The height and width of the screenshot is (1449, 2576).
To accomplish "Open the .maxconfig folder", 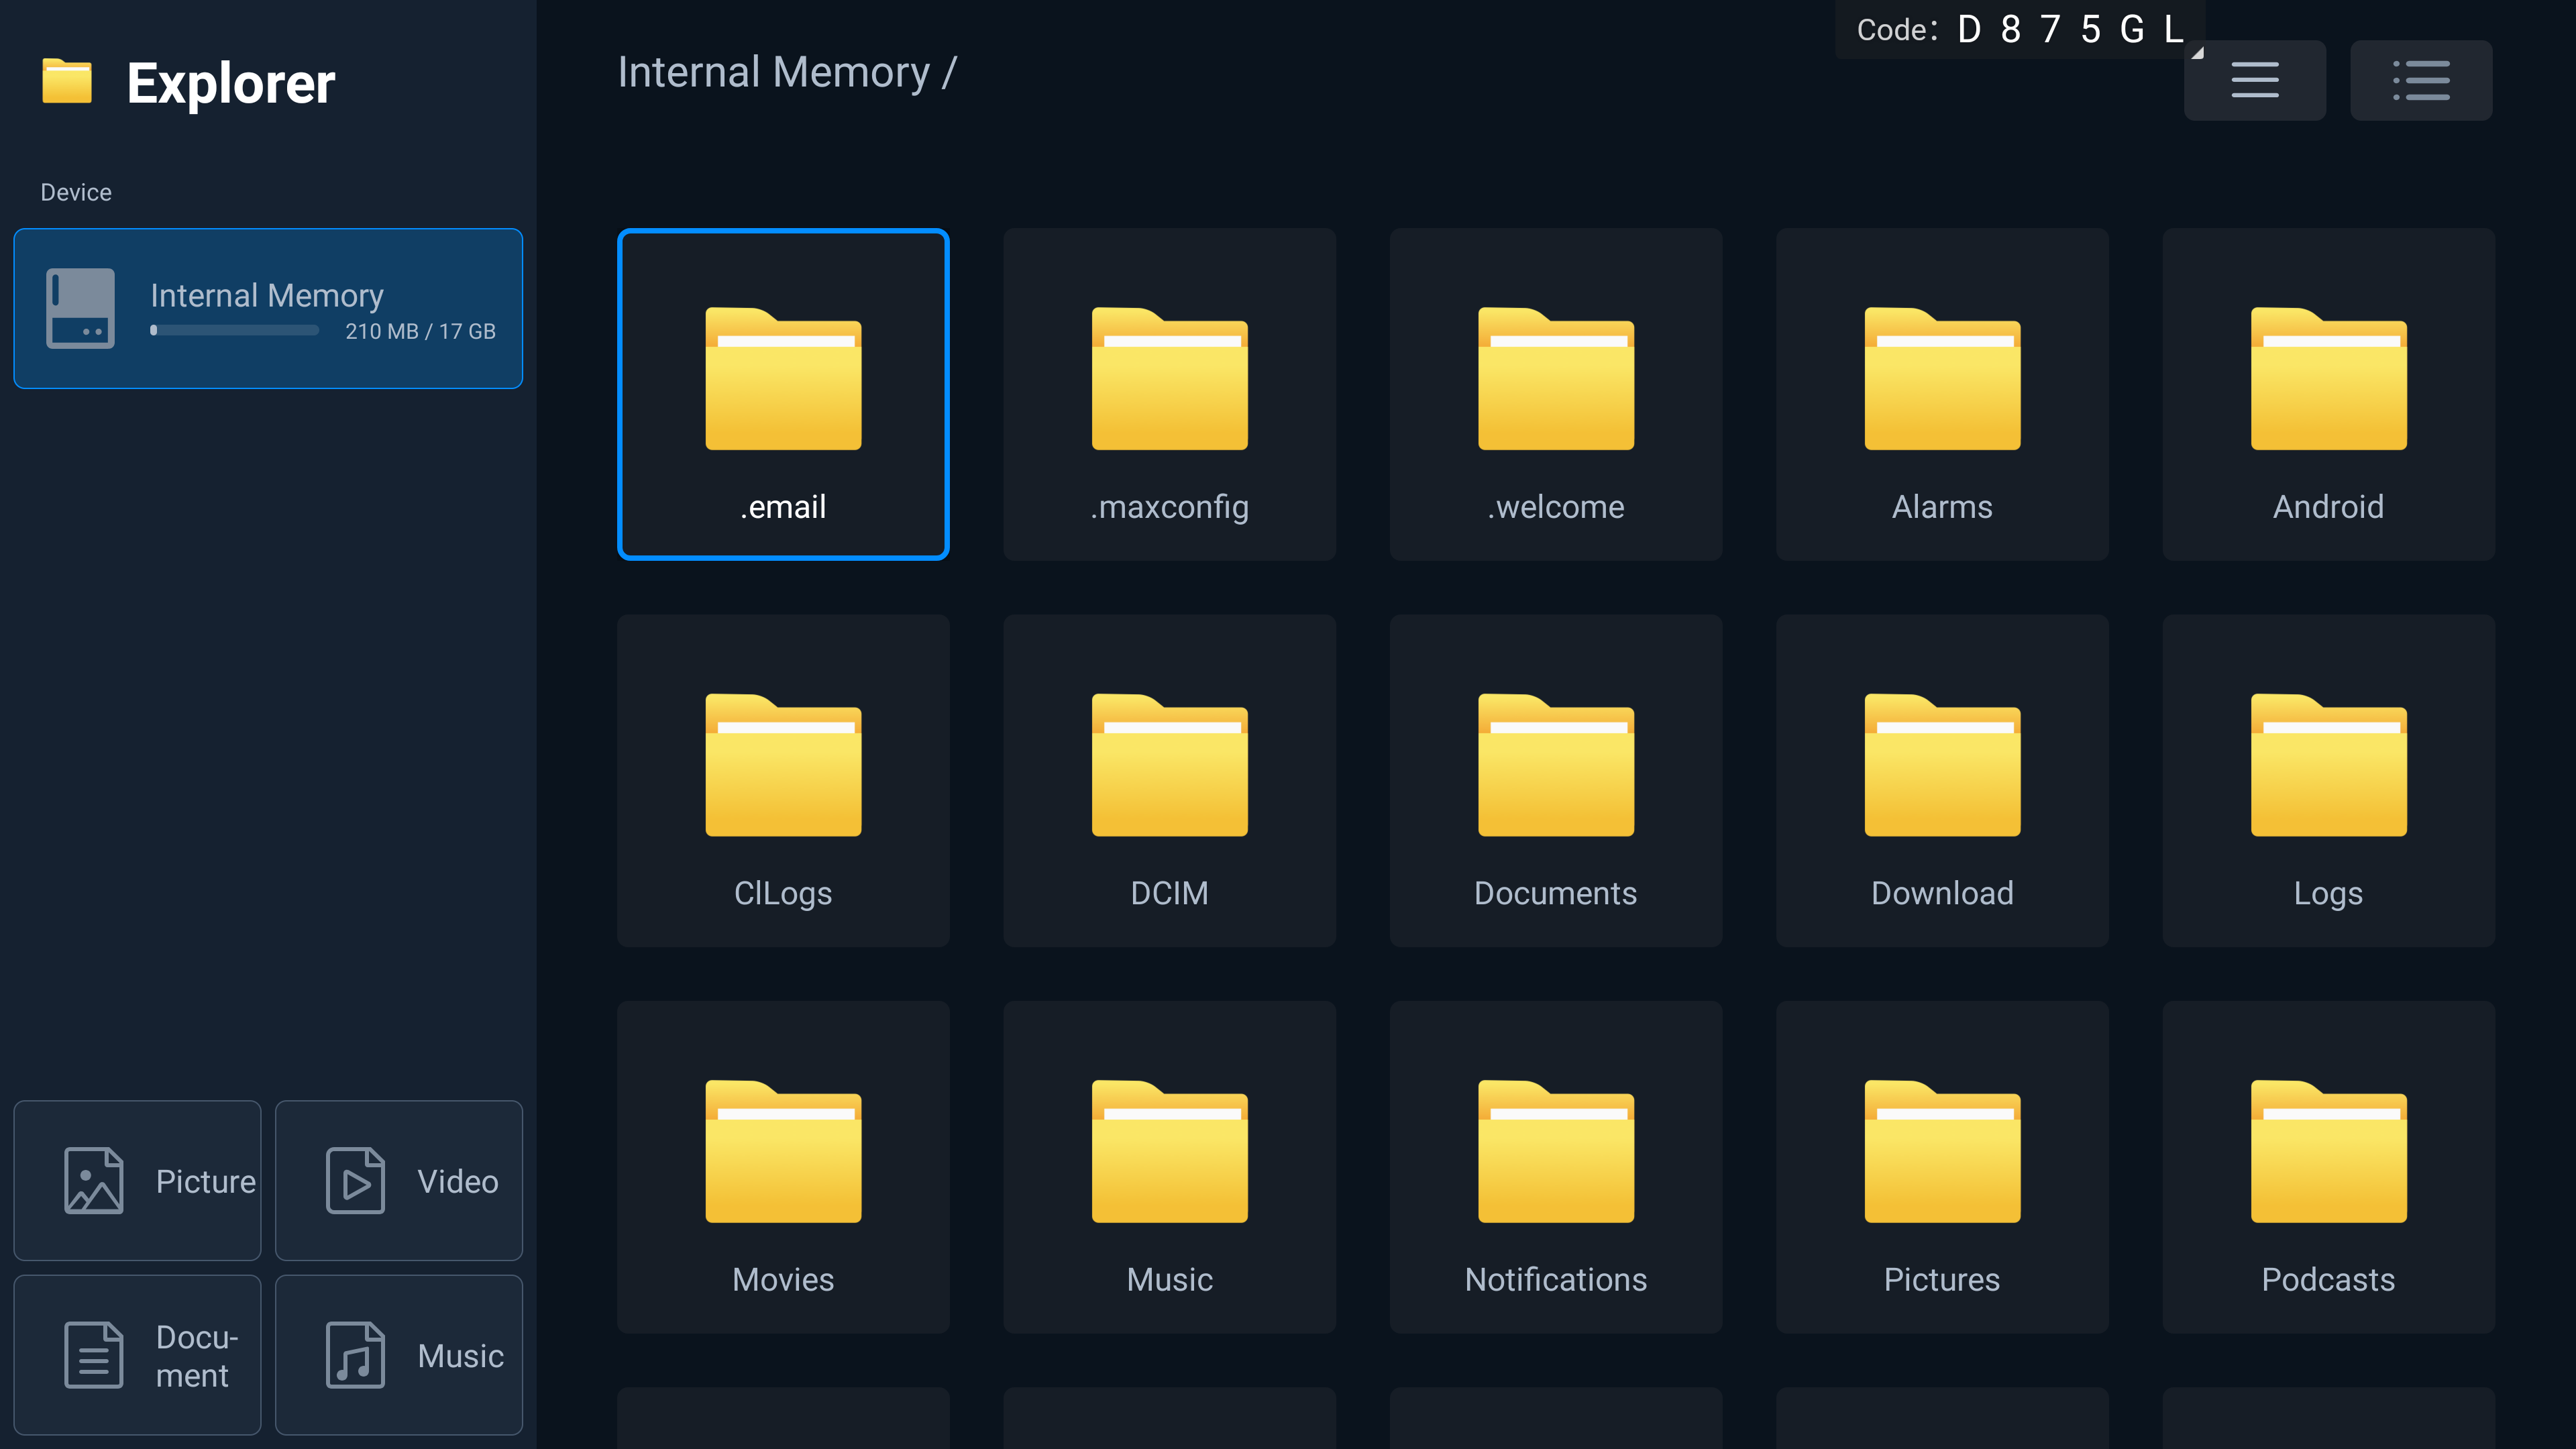I will click(1169, 394).
